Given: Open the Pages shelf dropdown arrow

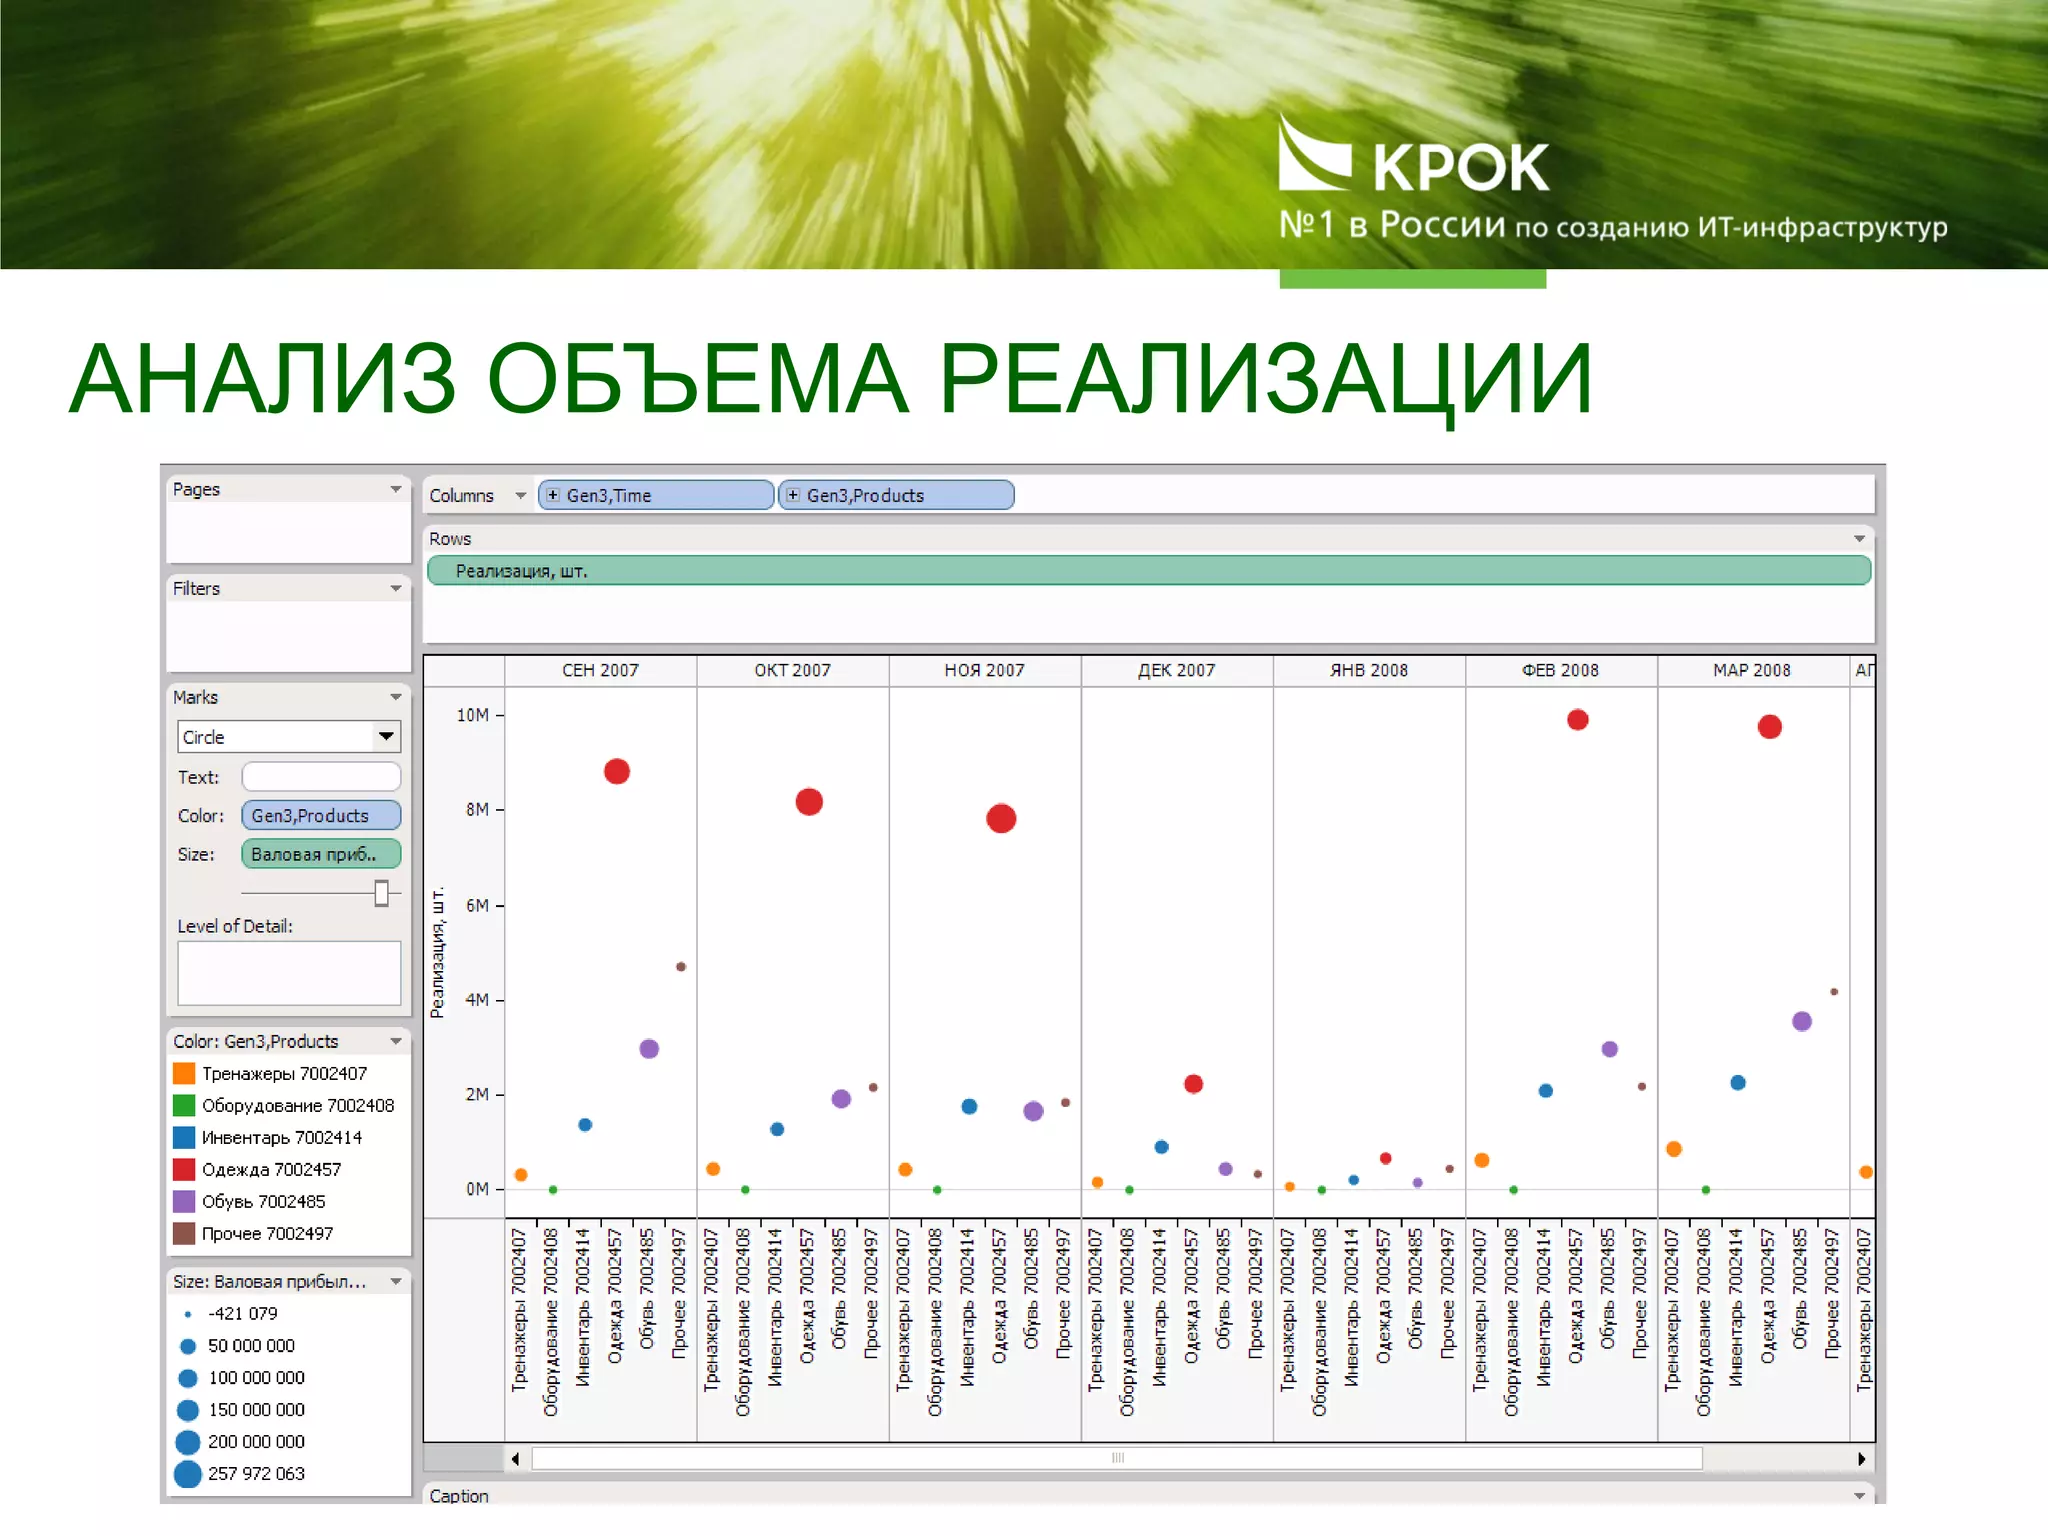Looking at the screenshot, I should (x=396, y=489).
